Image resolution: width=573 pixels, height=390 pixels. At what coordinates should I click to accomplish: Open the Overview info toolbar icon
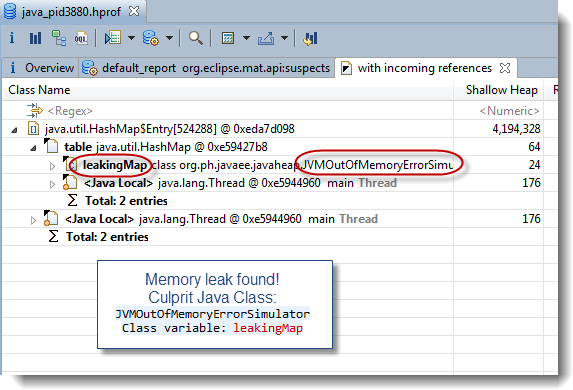tap(12, 38)
